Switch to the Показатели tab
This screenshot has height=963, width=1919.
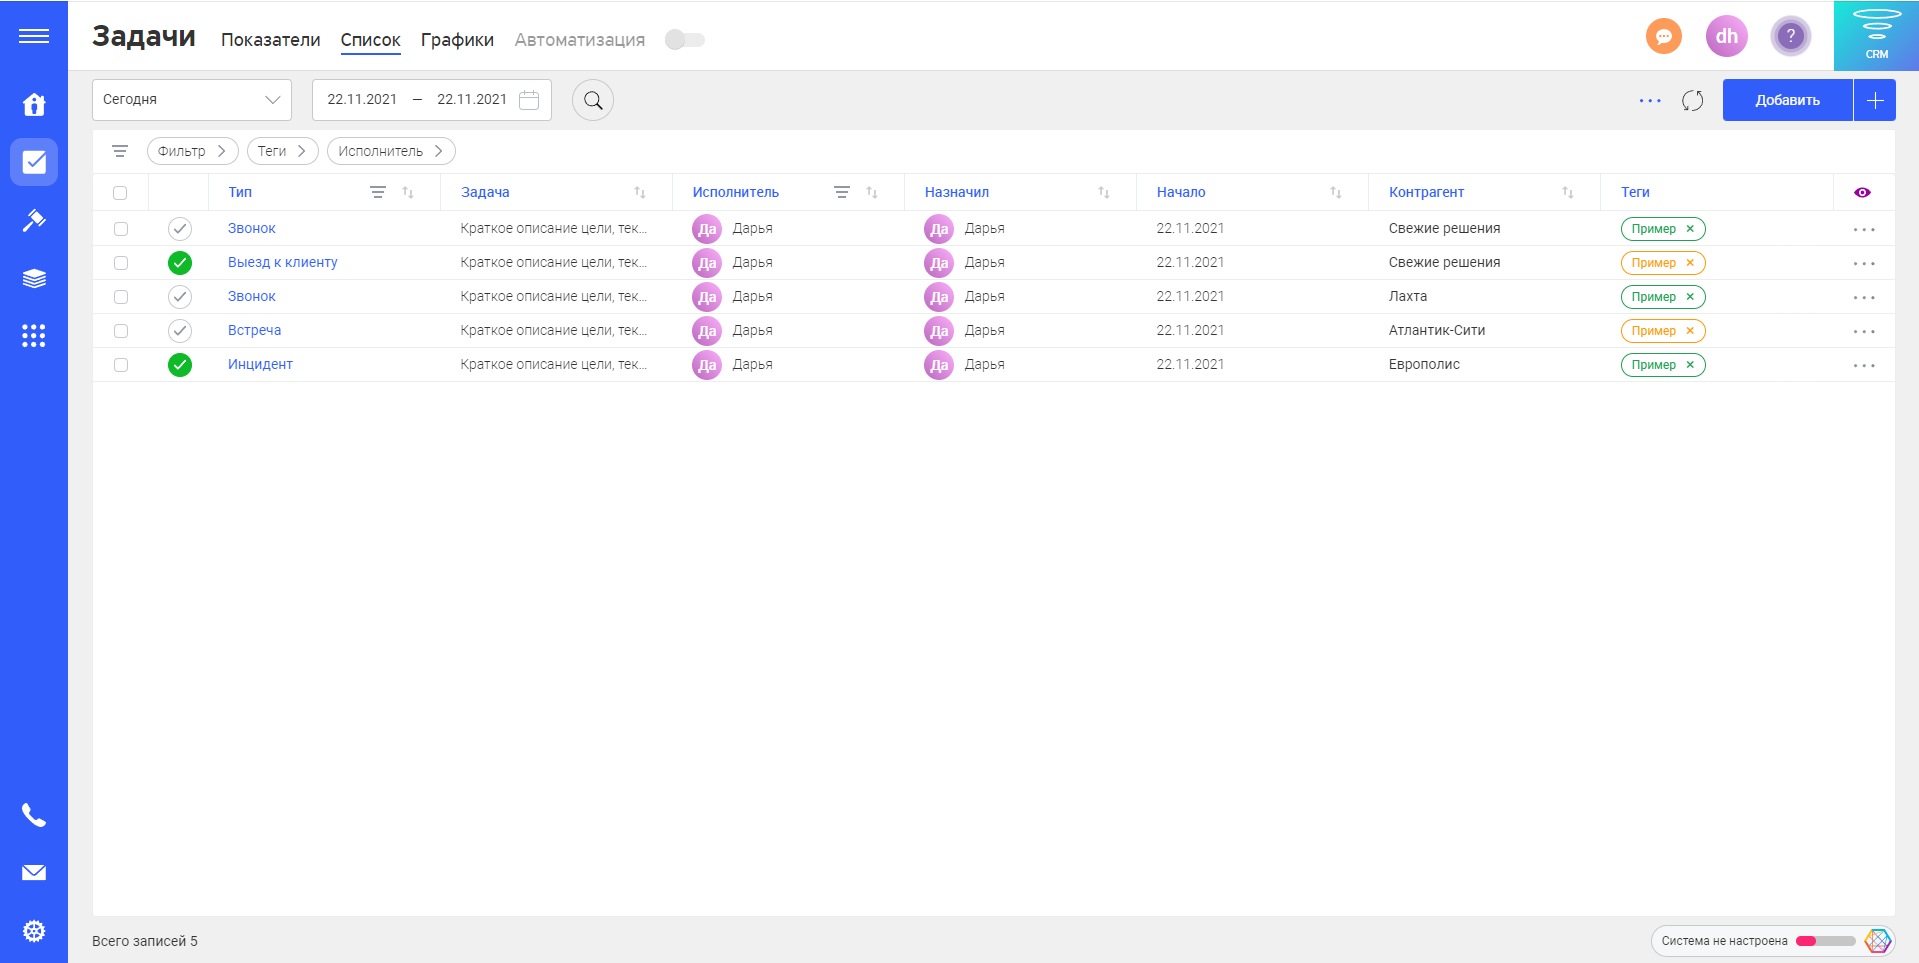click(x=271, y=39)
